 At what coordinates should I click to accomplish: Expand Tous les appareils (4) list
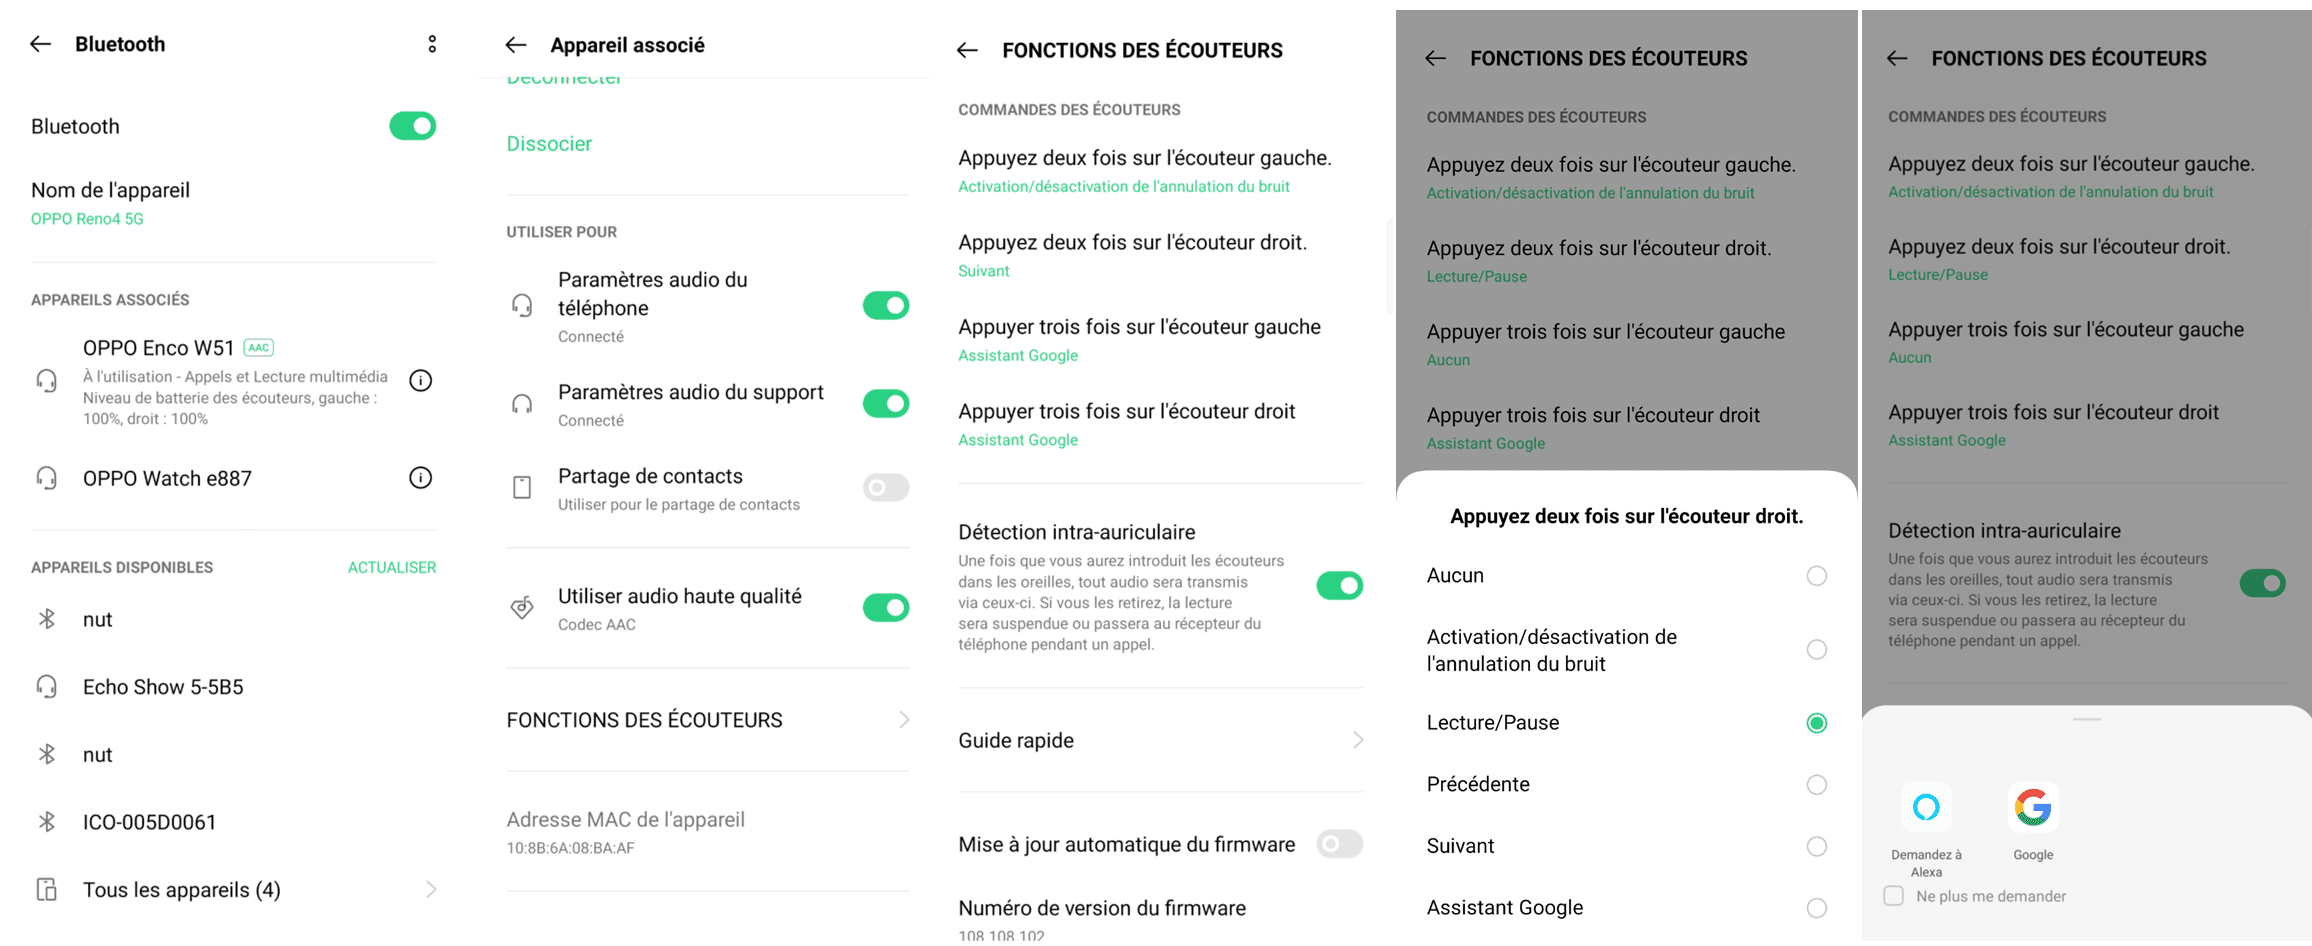234,890
